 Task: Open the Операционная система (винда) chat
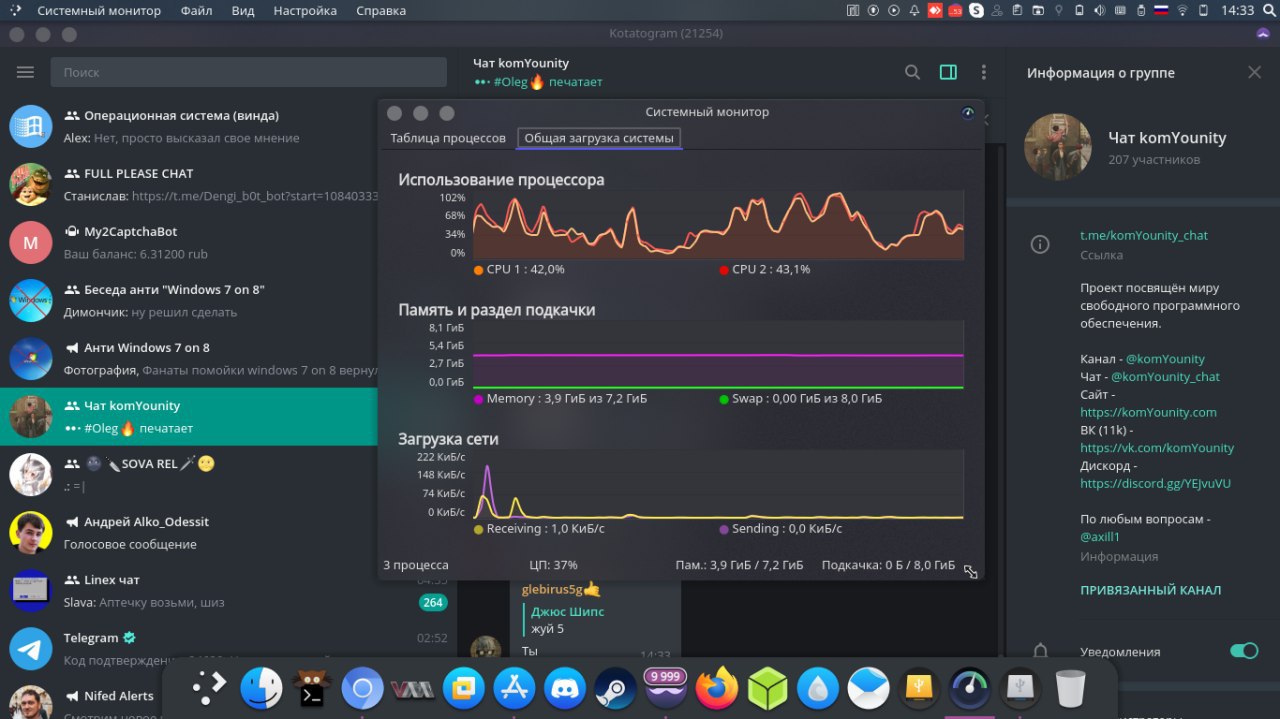[x=190, y=127]
